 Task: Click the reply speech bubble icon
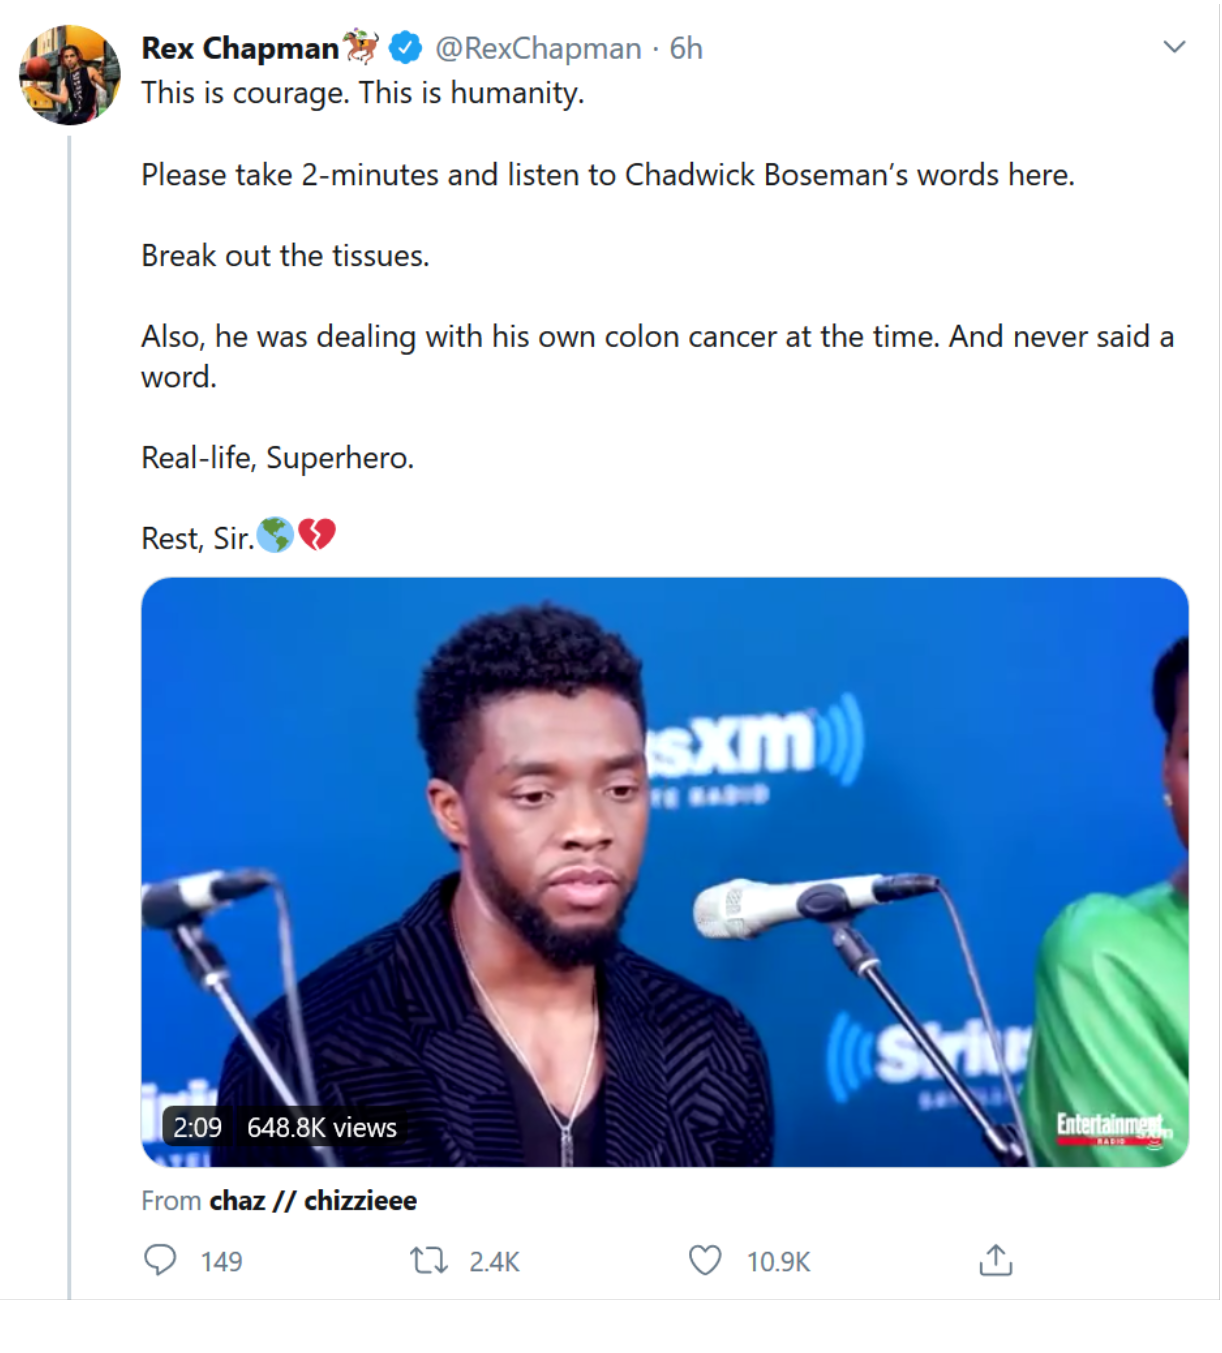160,1260
